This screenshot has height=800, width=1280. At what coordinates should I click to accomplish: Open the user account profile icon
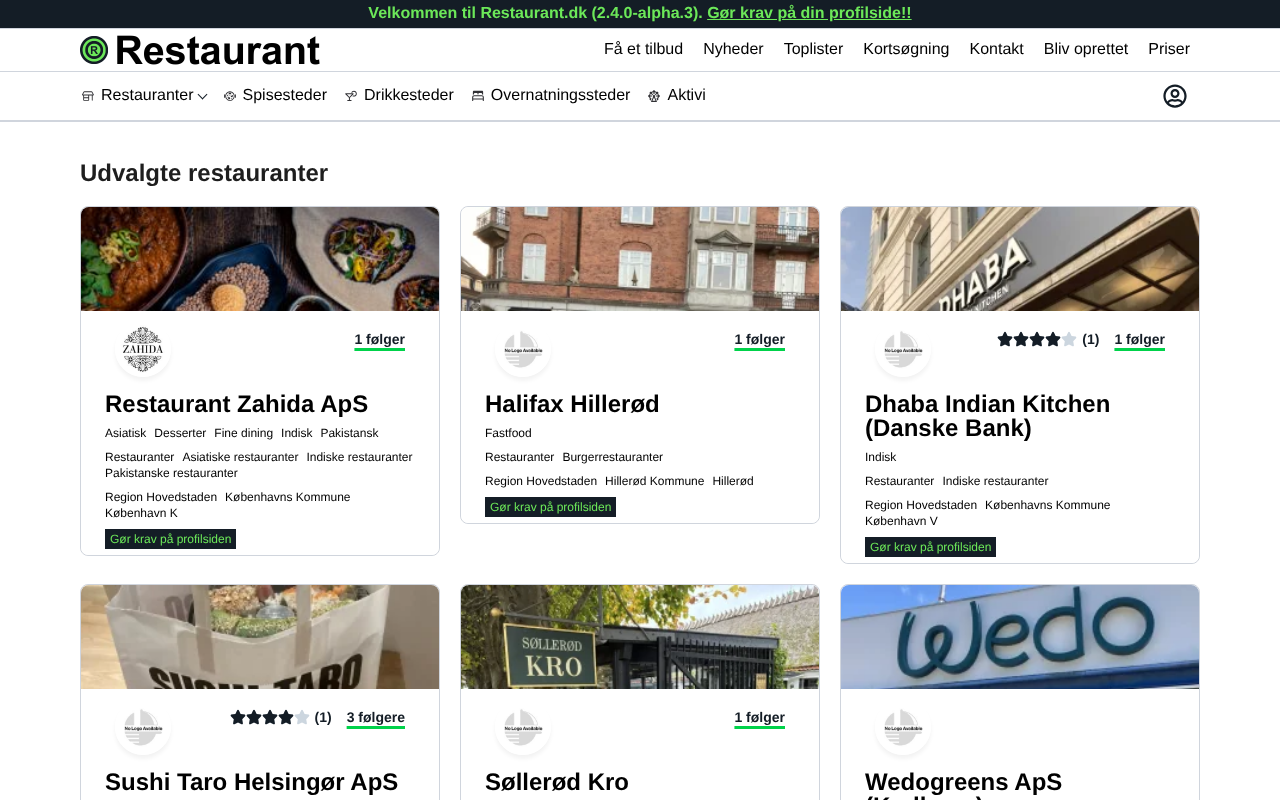(1175, 96)
